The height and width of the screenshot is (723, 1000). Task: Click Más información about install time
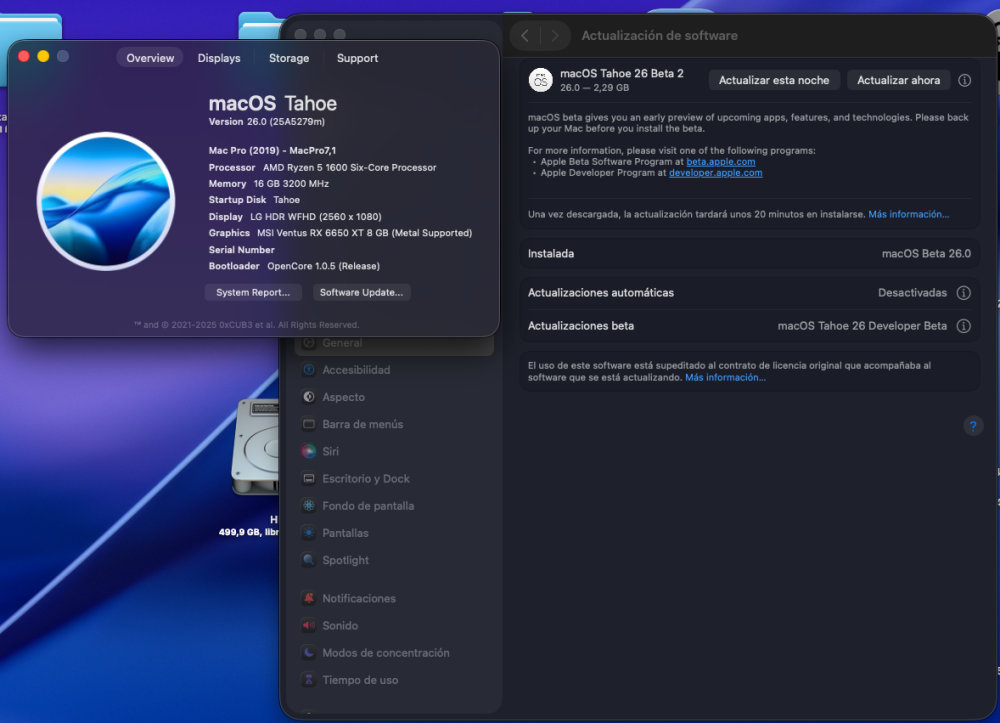(908, 214)
